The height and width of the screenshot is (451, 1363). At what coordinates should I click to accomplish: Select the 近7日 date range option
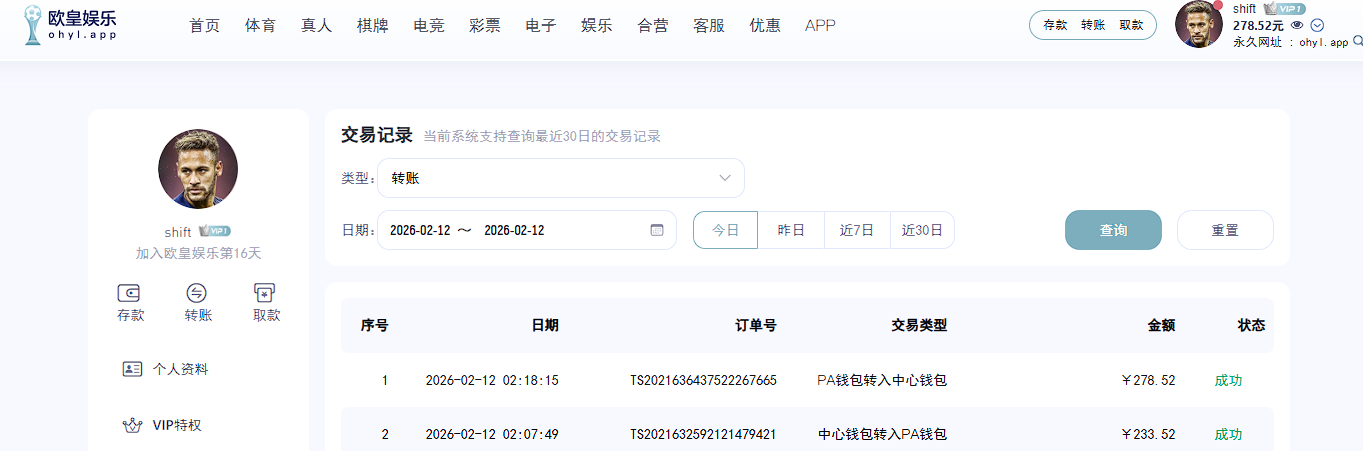coord(857,230)
